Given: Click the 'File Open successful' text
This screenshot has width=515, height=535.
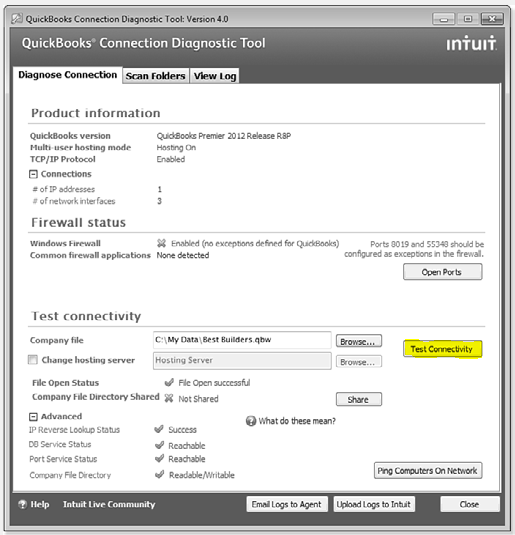Looking at the screenshot, I should (x=214, y=383).
